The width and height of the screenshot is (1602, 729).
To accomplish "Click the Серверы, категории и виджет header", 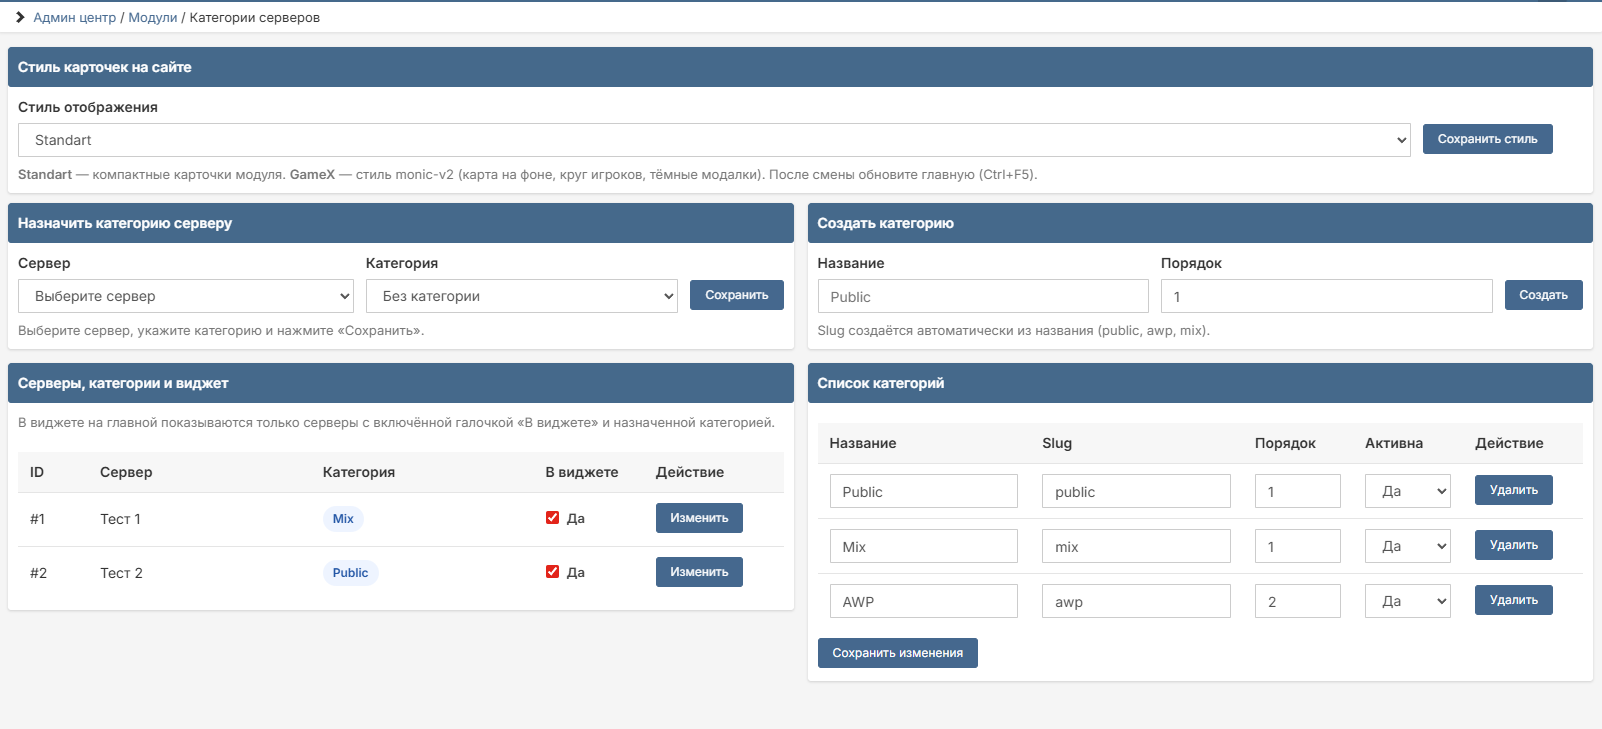I will [401, 383].
